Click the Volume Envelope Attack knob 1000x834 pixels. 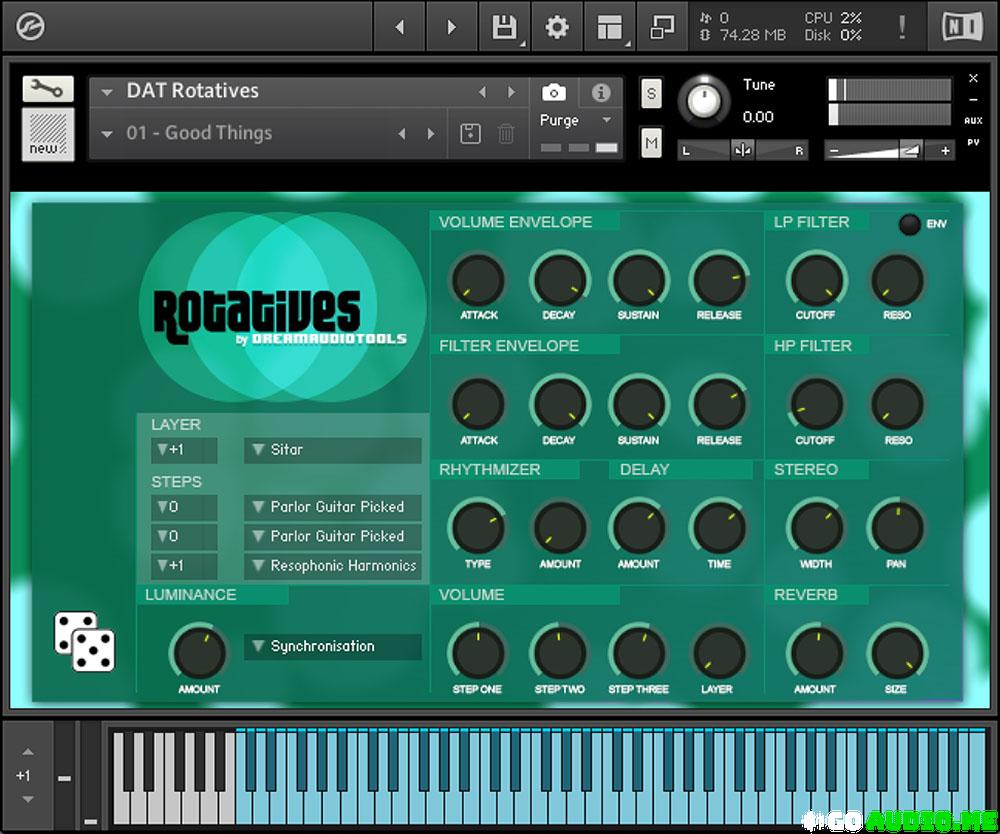[x=478, y=279]
